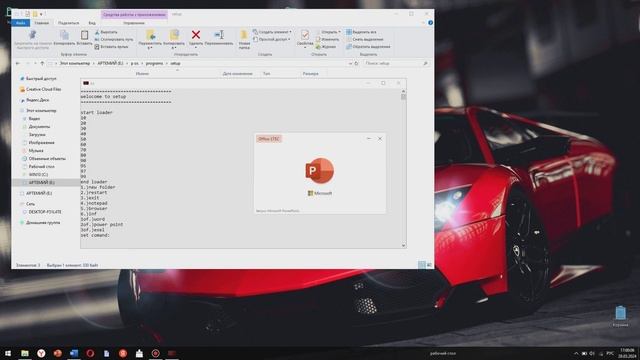Click Edit (Изменить) in ribbon
The width and height of the screenshot is (640, 360).
(327, 39)
